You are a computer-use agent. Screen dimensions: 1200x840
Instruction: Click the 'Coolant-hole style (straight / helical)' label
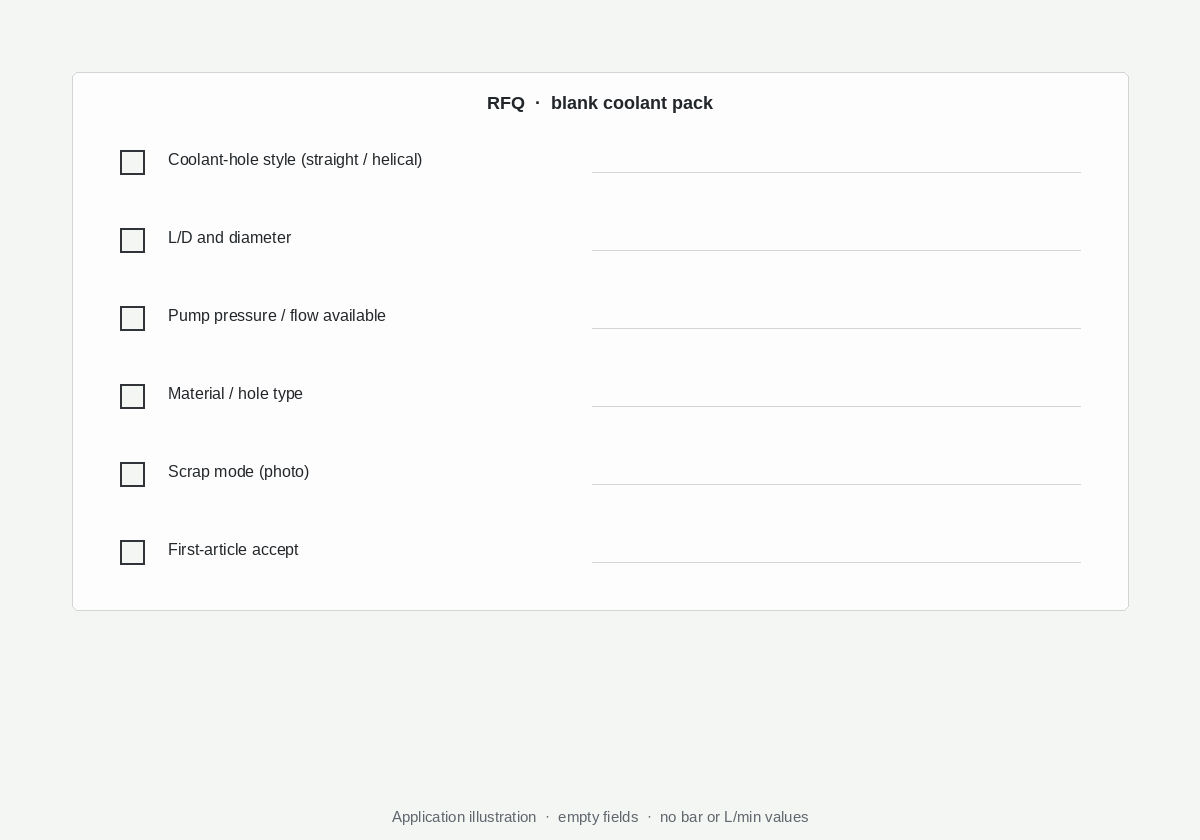coord(295,160)
